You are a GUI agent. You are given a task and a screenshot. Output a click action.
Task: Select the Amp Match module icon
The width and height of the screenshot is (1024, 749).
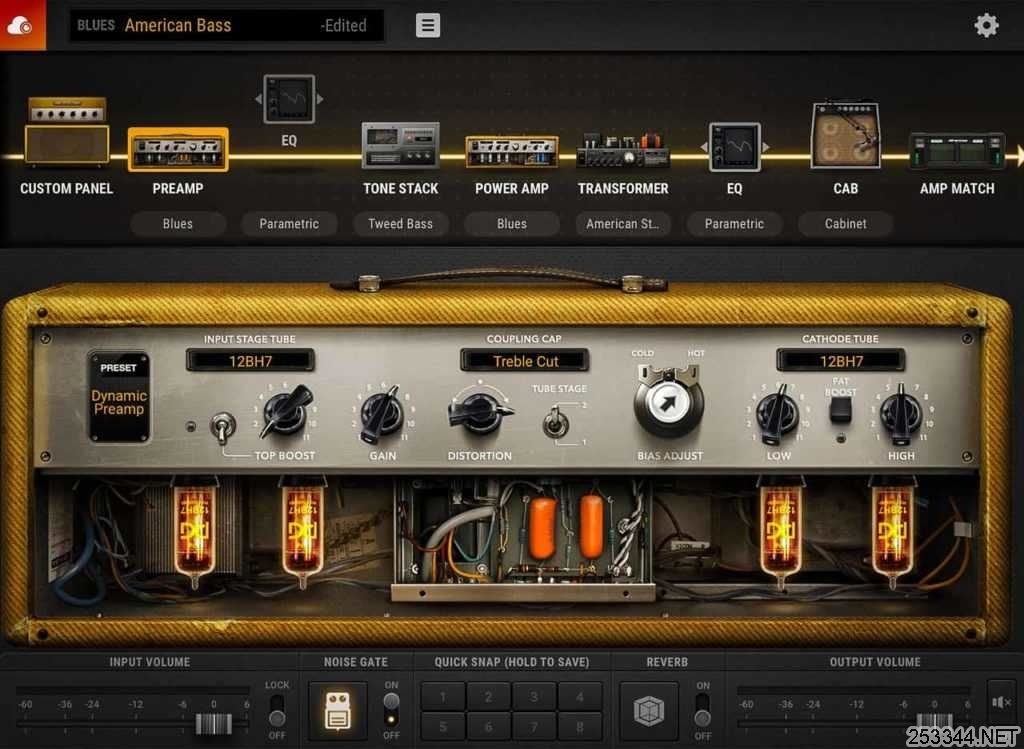(957, 151)
